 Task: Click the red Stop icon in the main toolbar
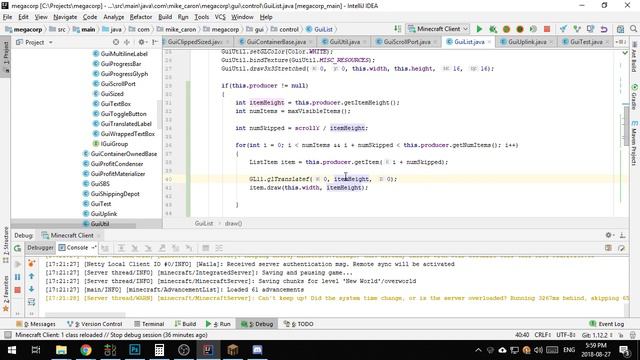(x=547, y=29)
